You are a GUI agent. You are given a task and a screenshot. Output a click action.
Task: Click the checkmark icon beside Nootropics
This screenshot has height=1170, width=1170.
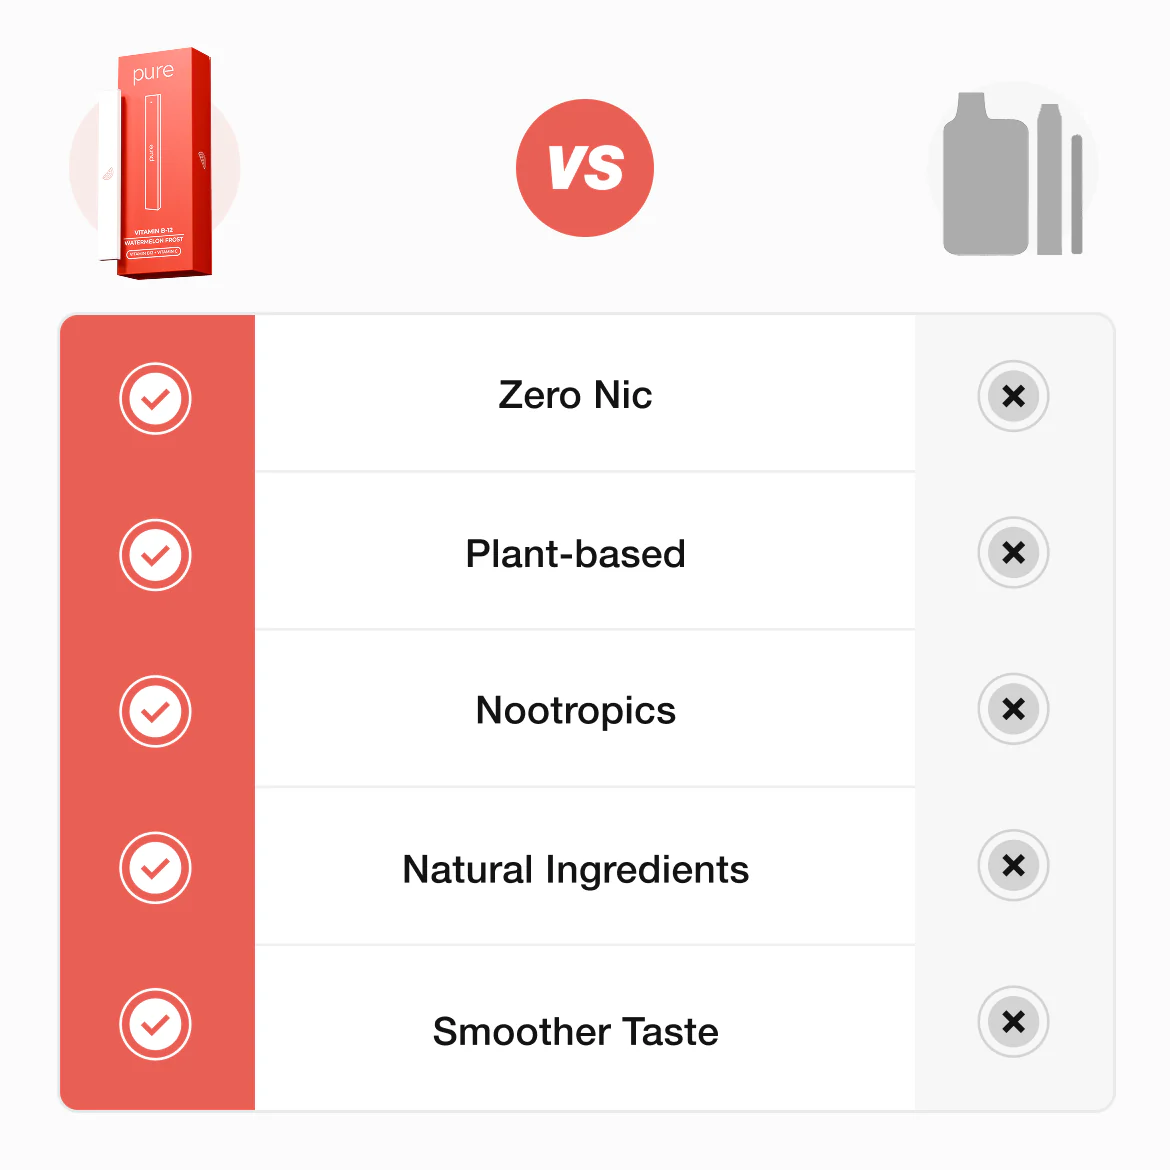155,711
